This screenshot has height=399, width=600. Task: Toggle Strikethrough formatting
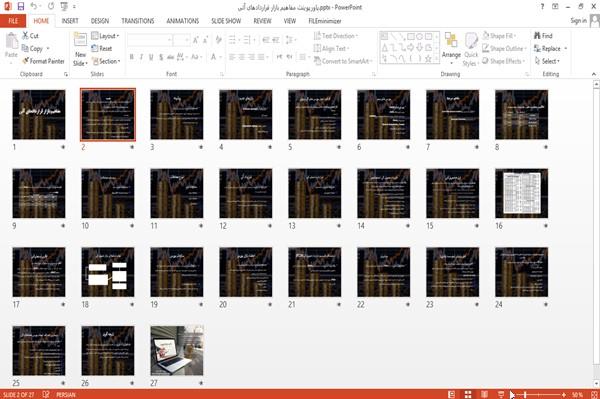(170, 57)
